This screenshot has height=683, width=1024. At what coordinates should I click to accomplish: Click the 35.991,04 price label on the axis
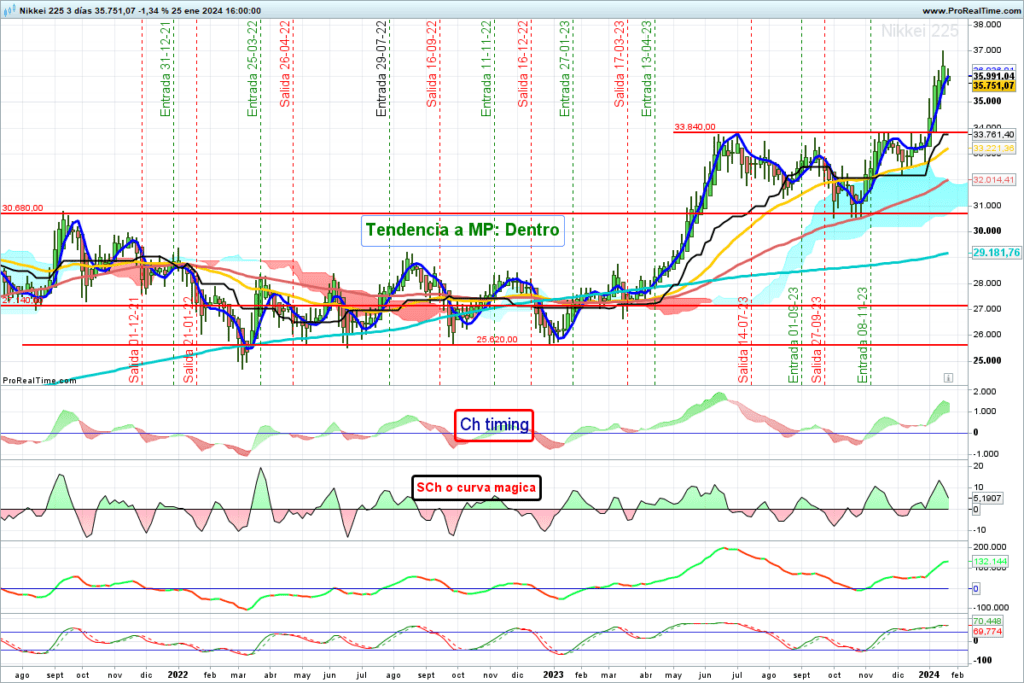coord(993,76)
